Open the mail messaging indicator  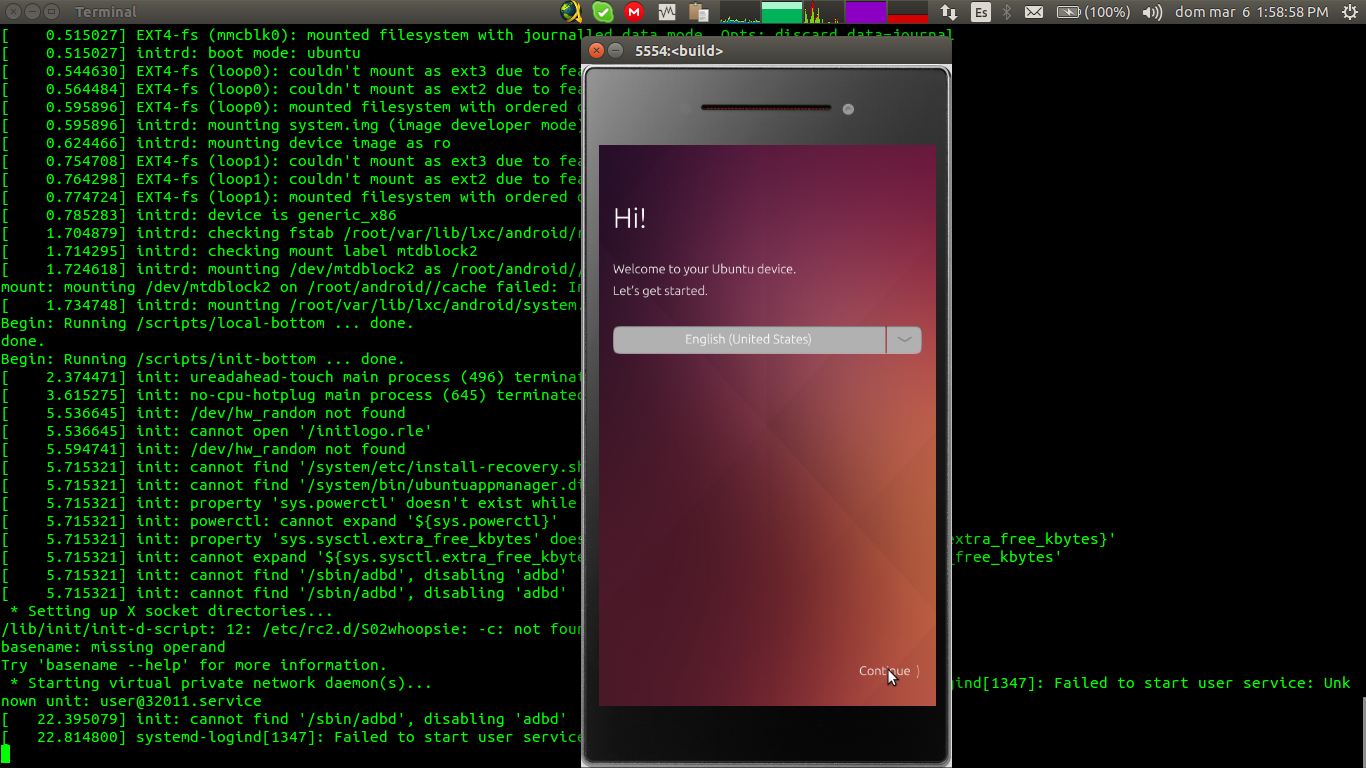(x=1034, y=12)
